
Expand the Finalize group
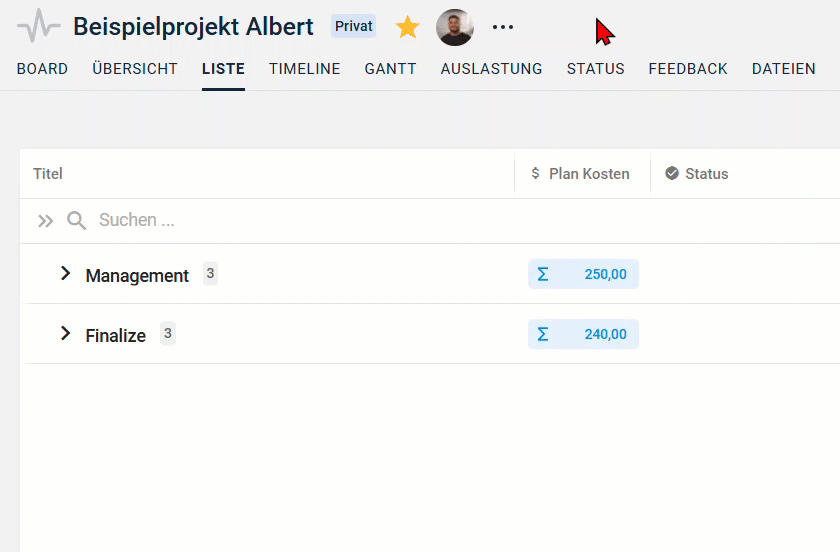(x=66, y=334)
